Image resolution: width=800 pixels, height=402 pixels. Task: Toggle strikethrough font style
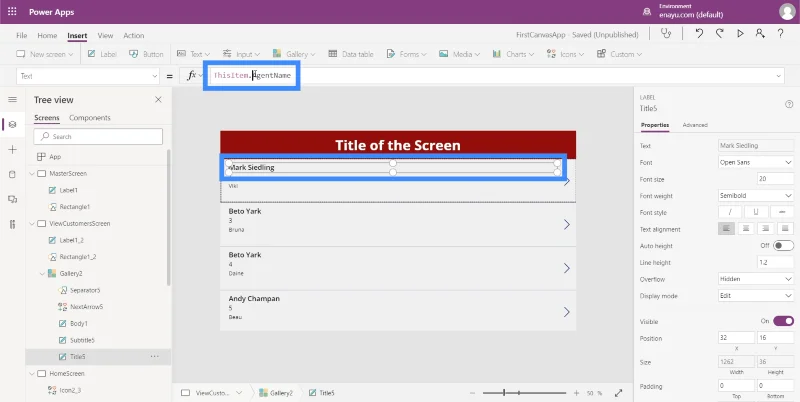pyautogui.click(x=782, y=212)
